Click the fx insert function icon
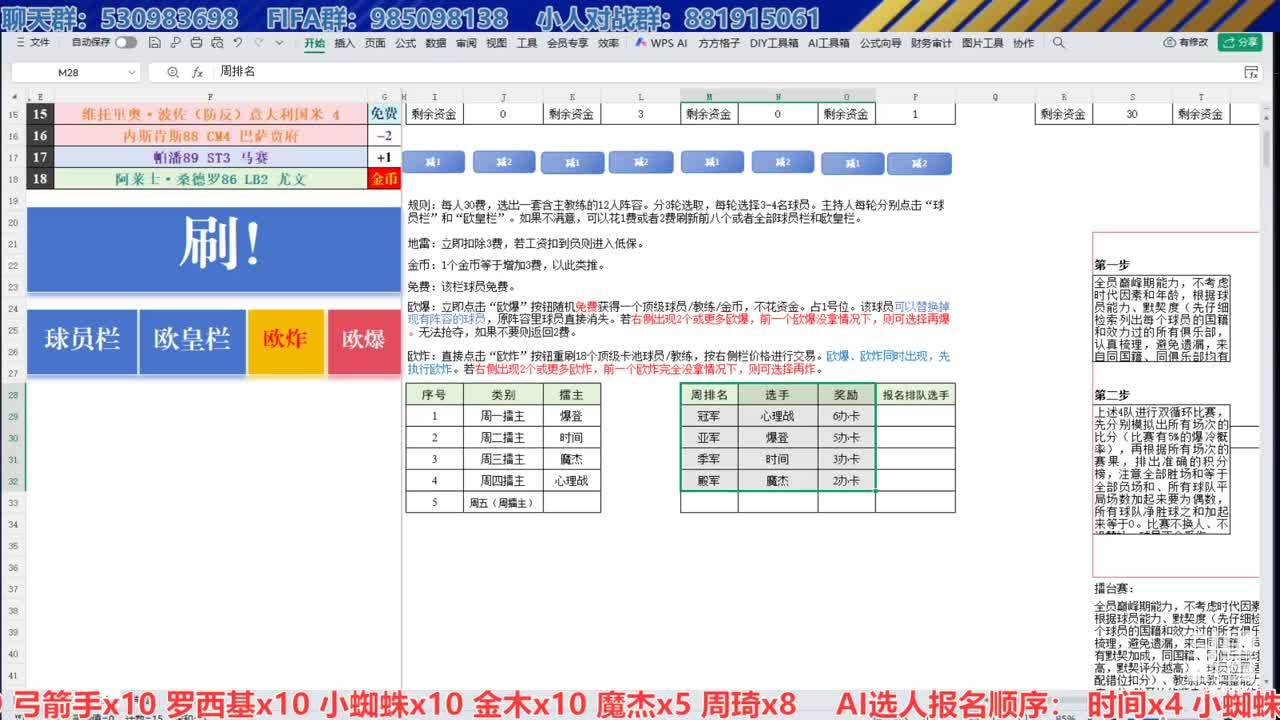 pyautogui.click(x=198, y=72)
